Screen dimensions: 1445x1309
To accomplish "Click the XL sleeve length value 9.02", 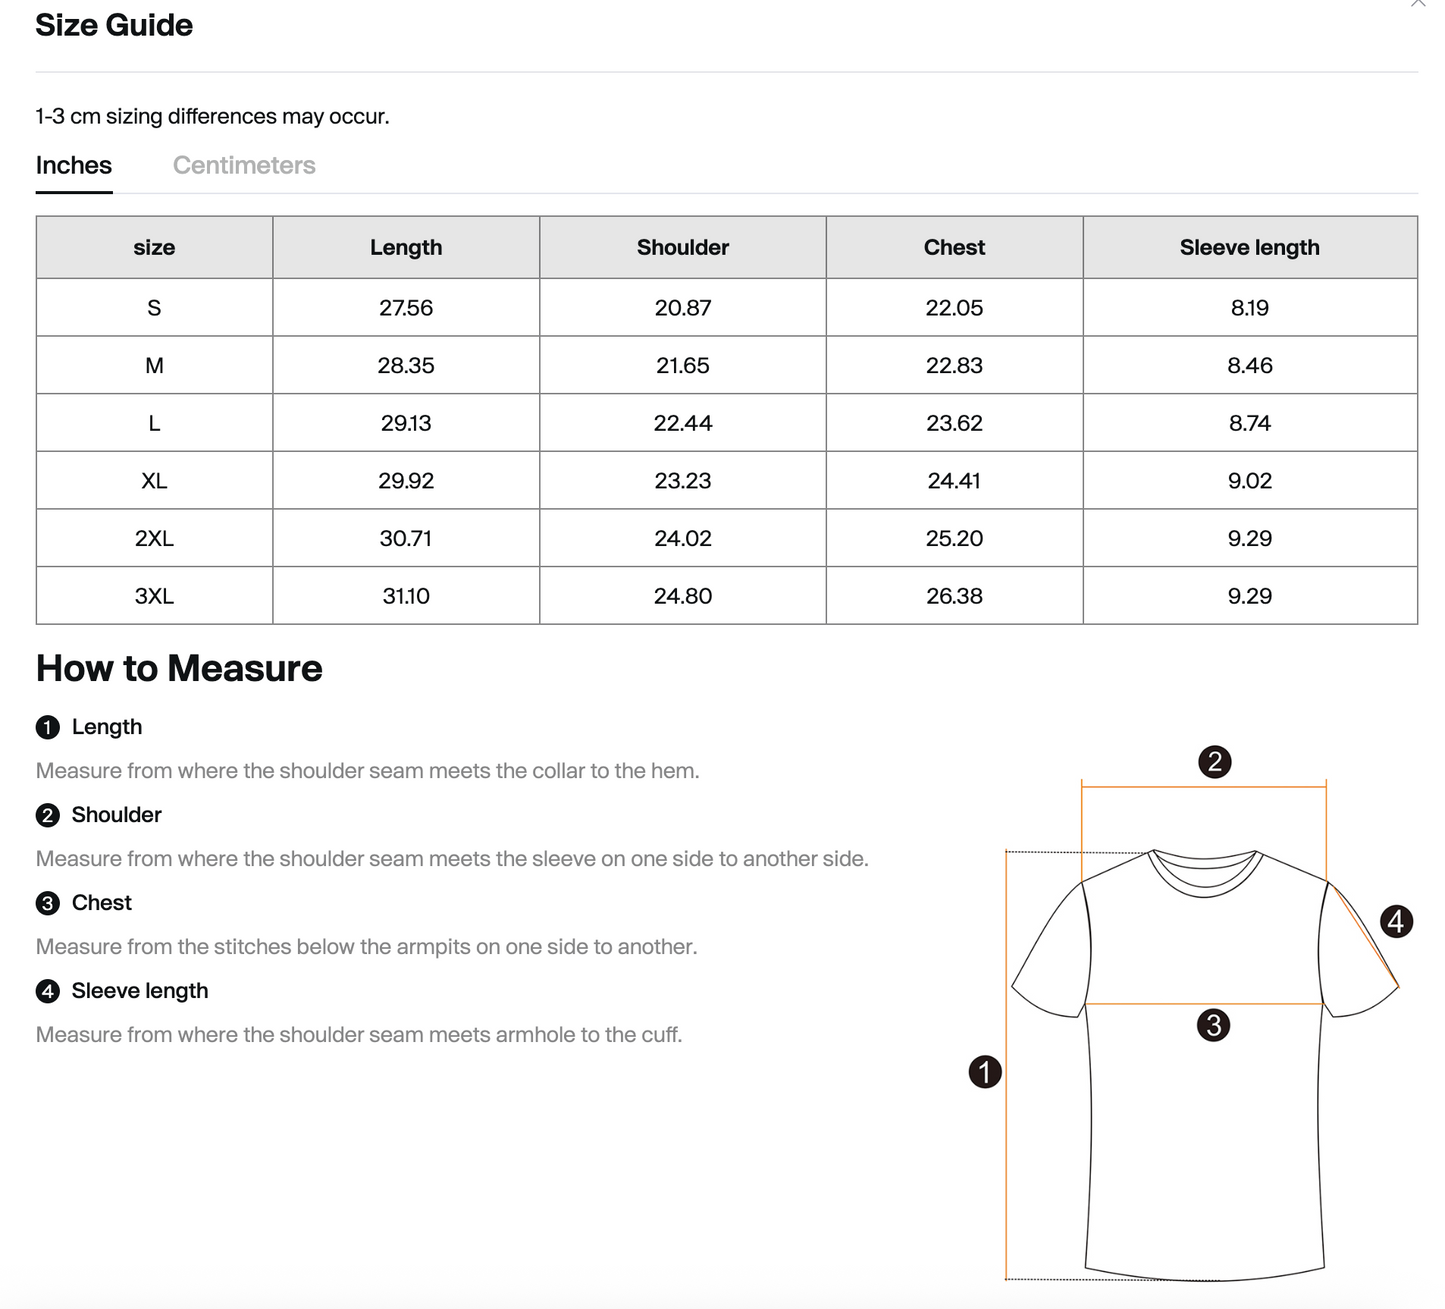I will click(x=1249, y=480).
